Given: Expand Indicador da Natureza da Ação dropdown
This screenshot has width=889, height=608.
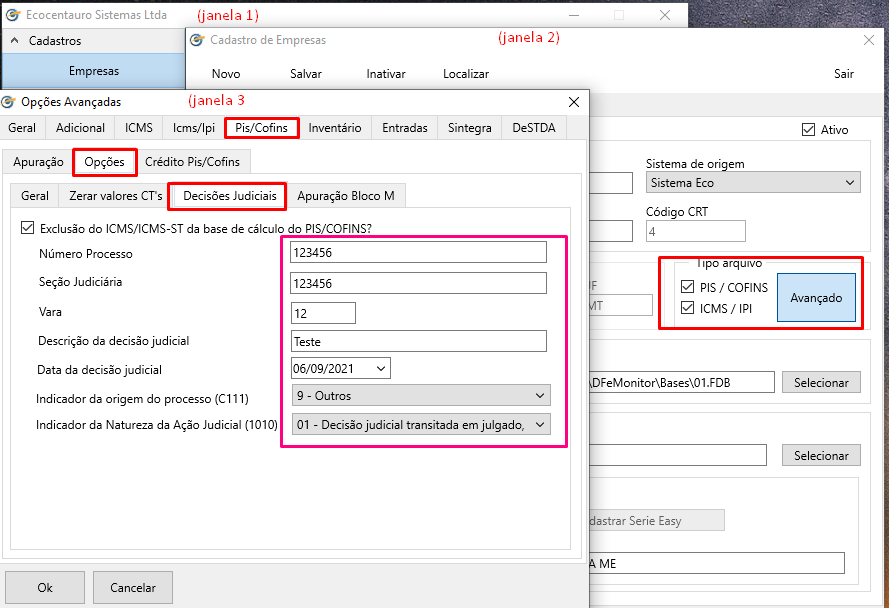Looking at the screenshot, I should (x=540, y=425).
